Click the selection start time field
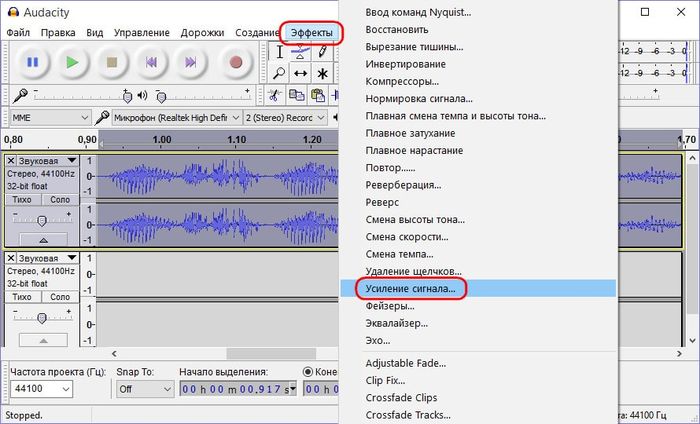 tap(235, 389)
